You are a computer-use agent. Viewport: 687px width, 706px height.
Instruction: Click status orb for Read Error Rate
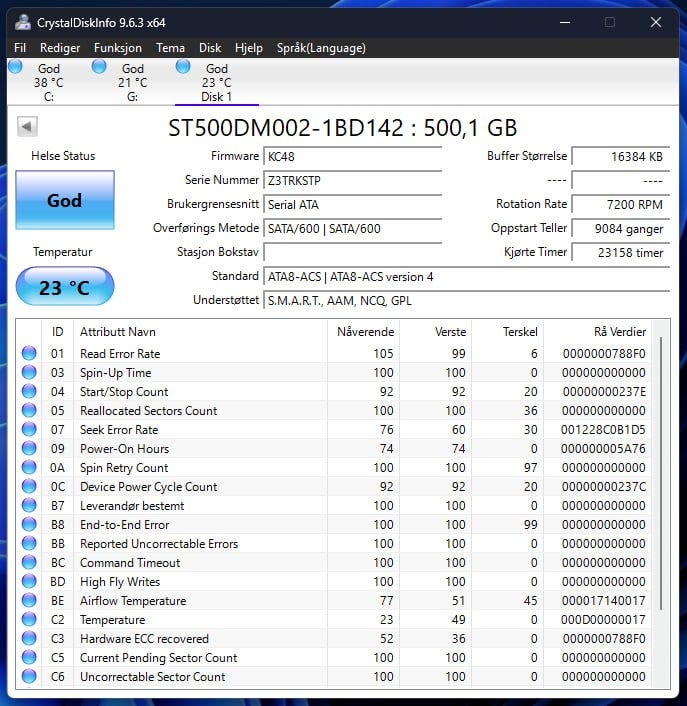coord(29,353)
